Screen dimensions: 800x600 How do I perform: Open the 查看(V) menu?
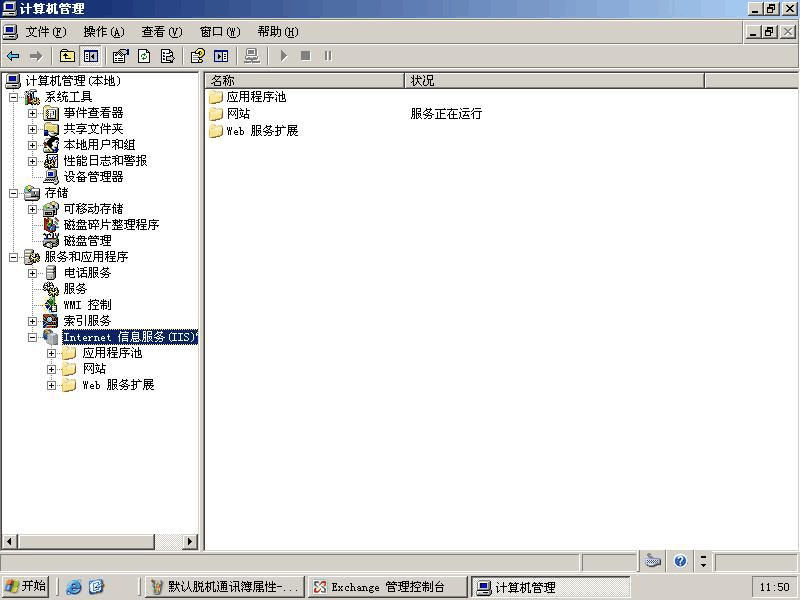click(x=161, y=32)
